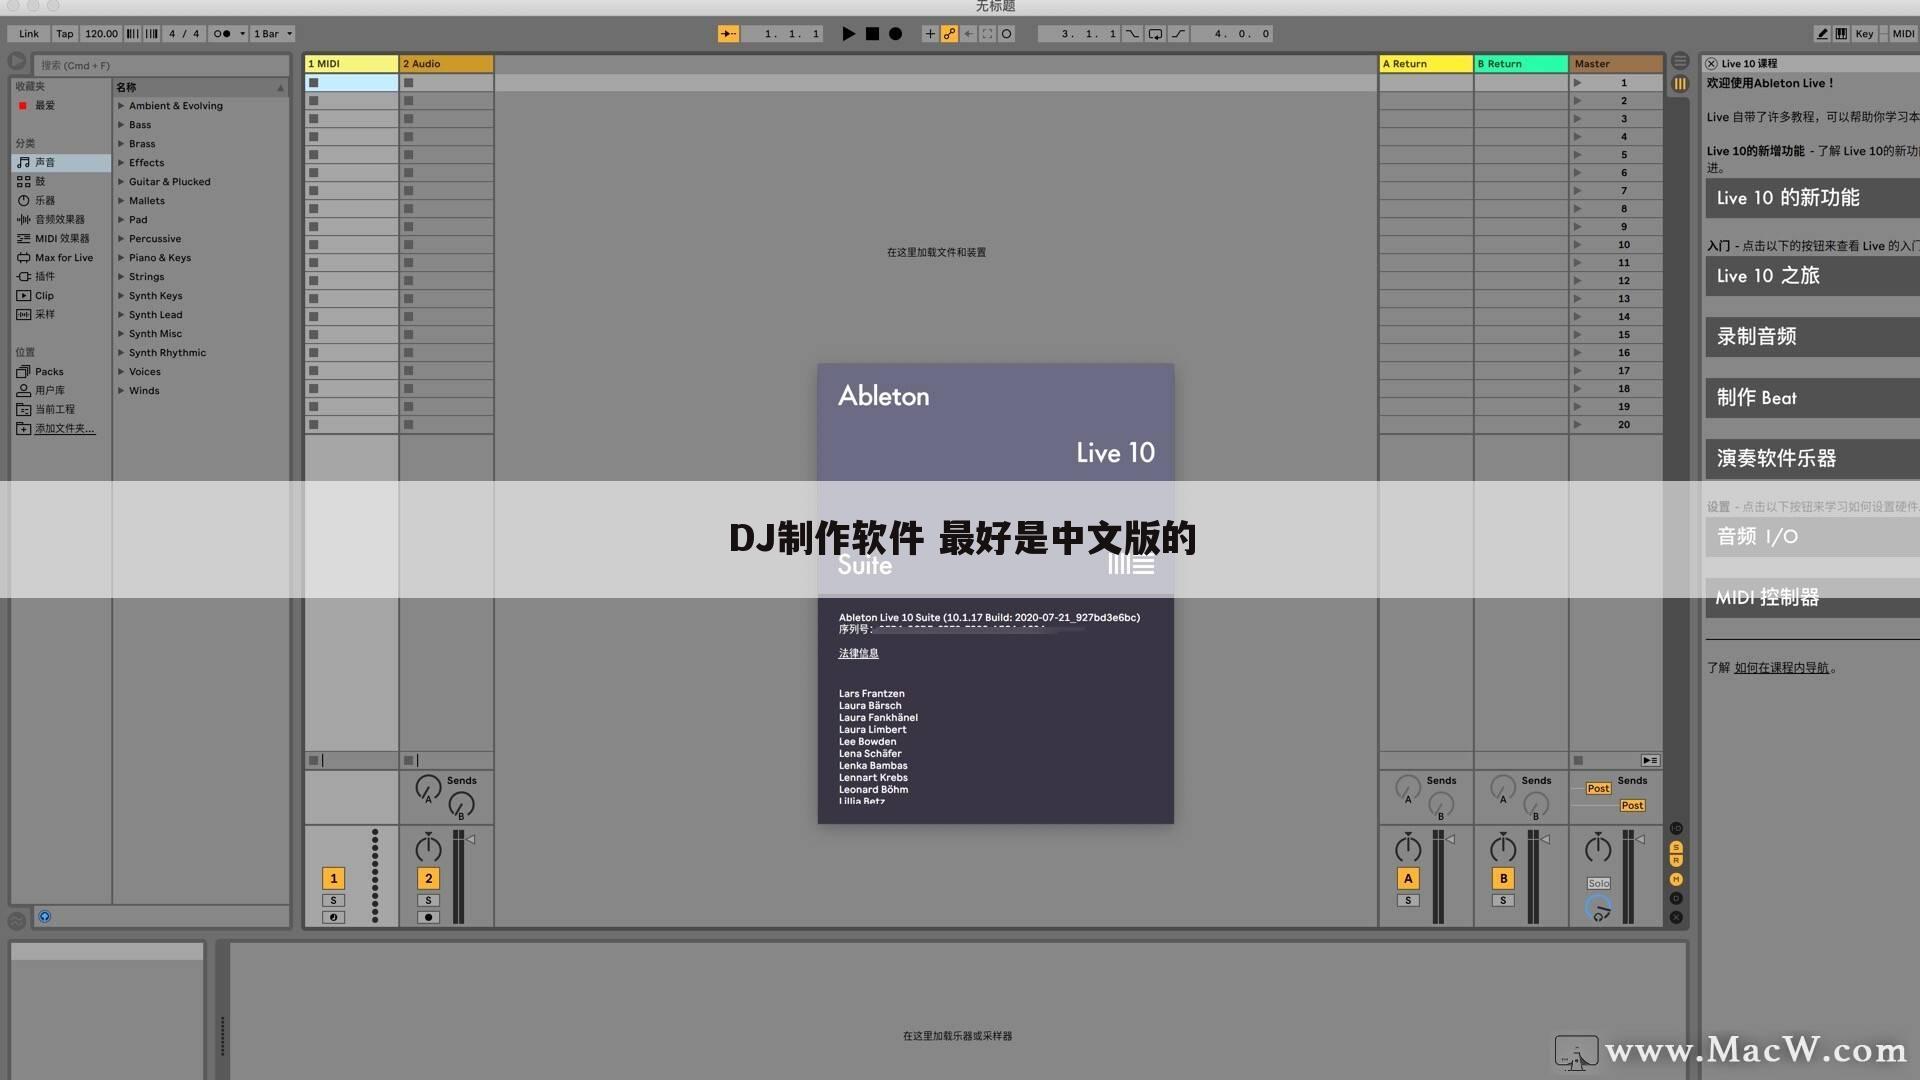Select the 声音 Sounds category
Screen dimensions: 1920x1080
click(x=60, y=162)
